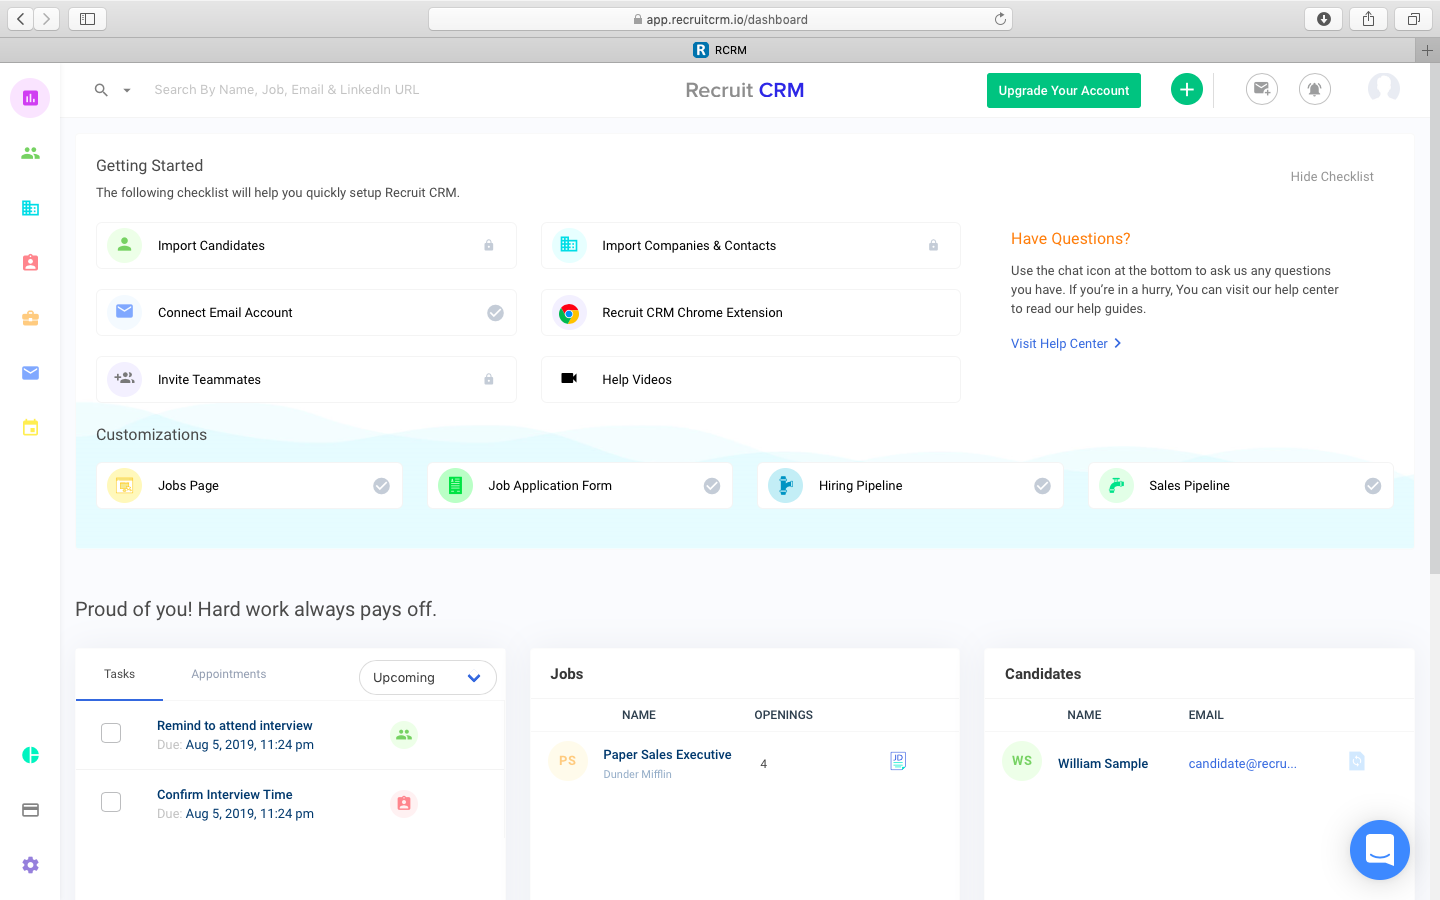Open the Reports pie chart icon
Image resolution: width=1440 pixels, height=900 pixels.
pyautogui.click(x=30, y=755)
